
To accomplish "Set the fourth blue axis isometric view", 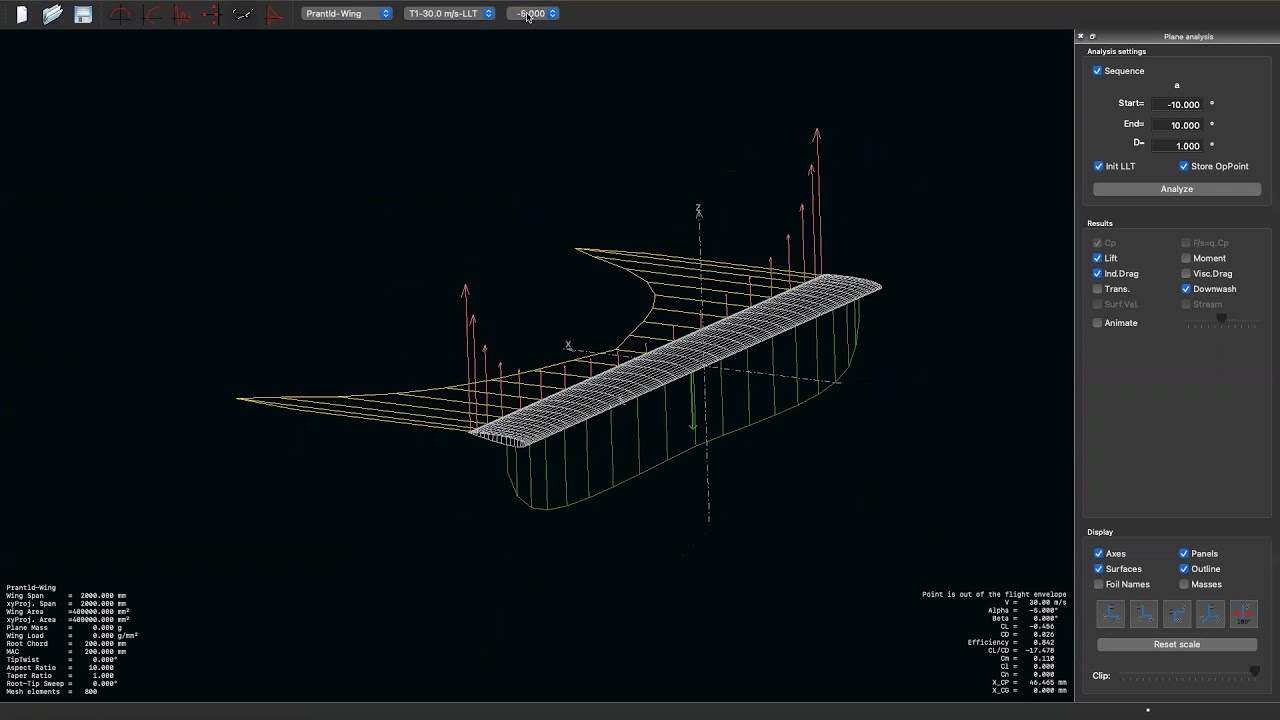I will [x=1210, y=614].
